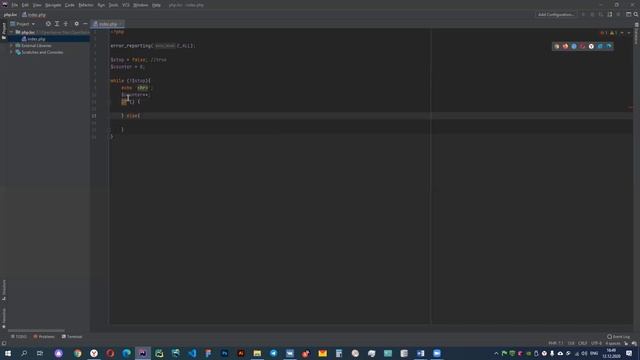Viewport: 640px width, 360px height.
Task: Collapse all items in Project panel
Action: [x=66, y=24]
